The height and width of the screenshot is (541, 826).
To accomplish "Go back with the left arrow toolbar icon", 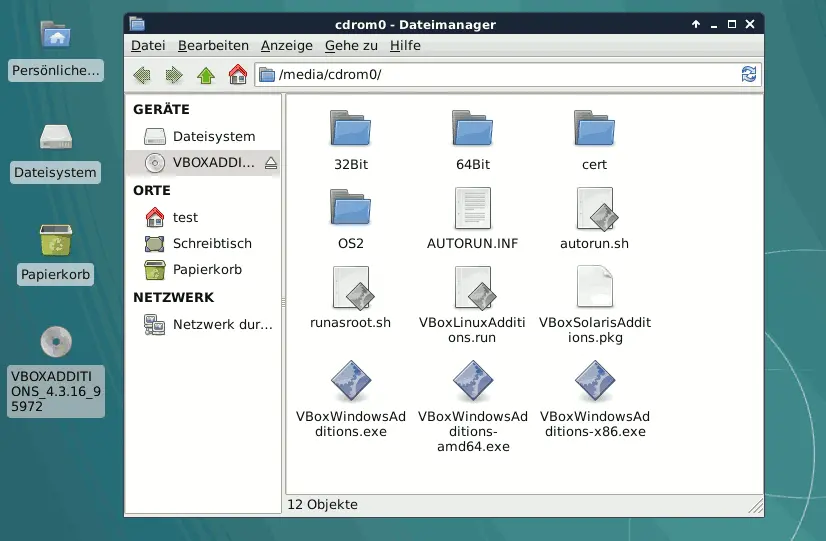I will click(x=142, y=75).
